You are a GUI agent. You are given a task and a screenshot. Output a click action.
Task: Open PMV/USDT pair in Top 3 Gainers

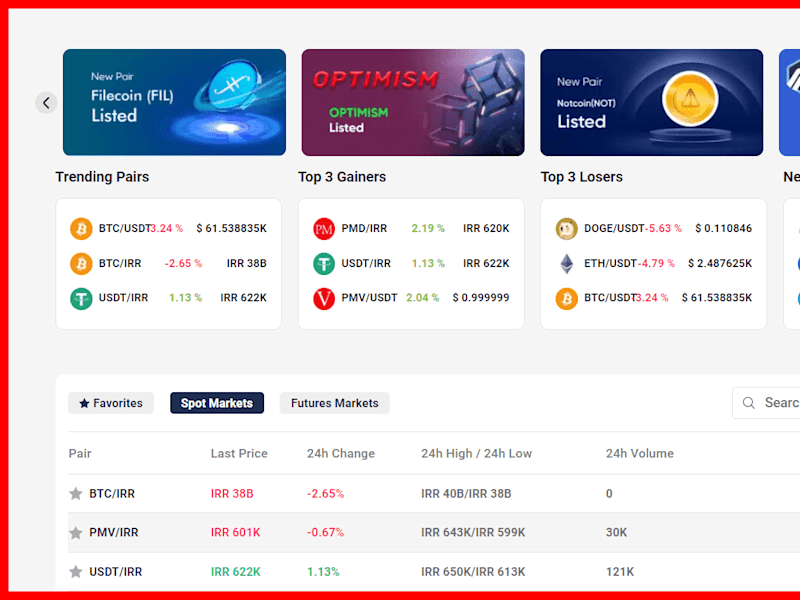point(369,297)
